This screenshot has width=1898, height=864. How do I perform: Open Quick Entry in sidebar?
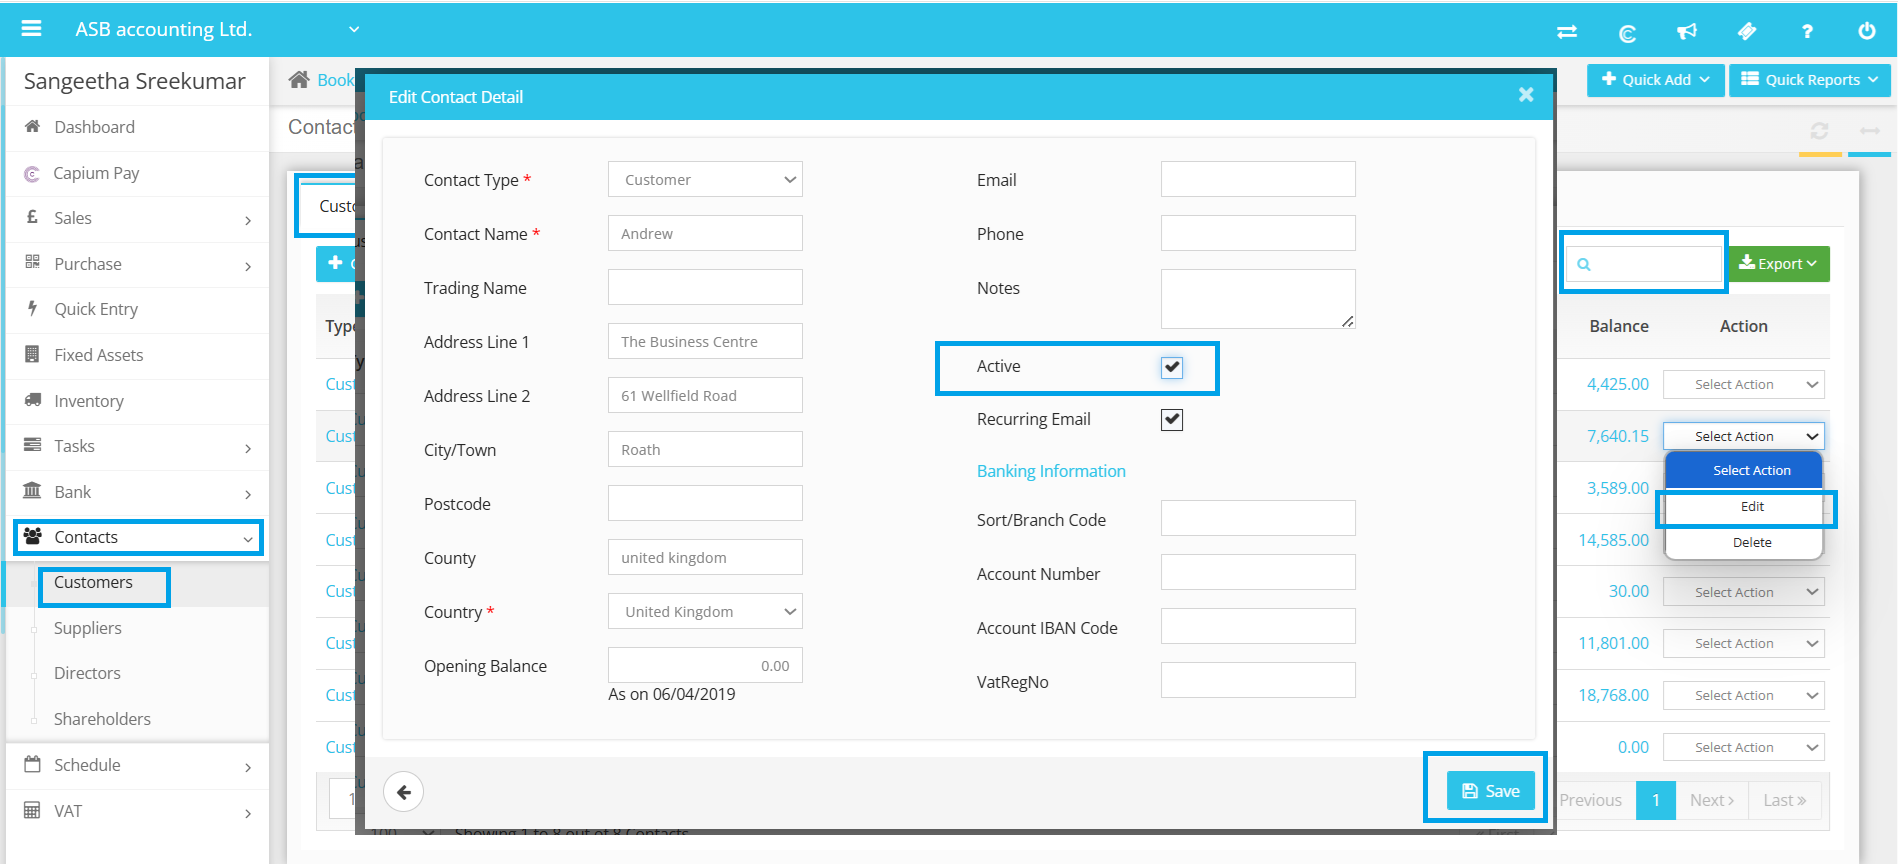[x=138, y=309]
